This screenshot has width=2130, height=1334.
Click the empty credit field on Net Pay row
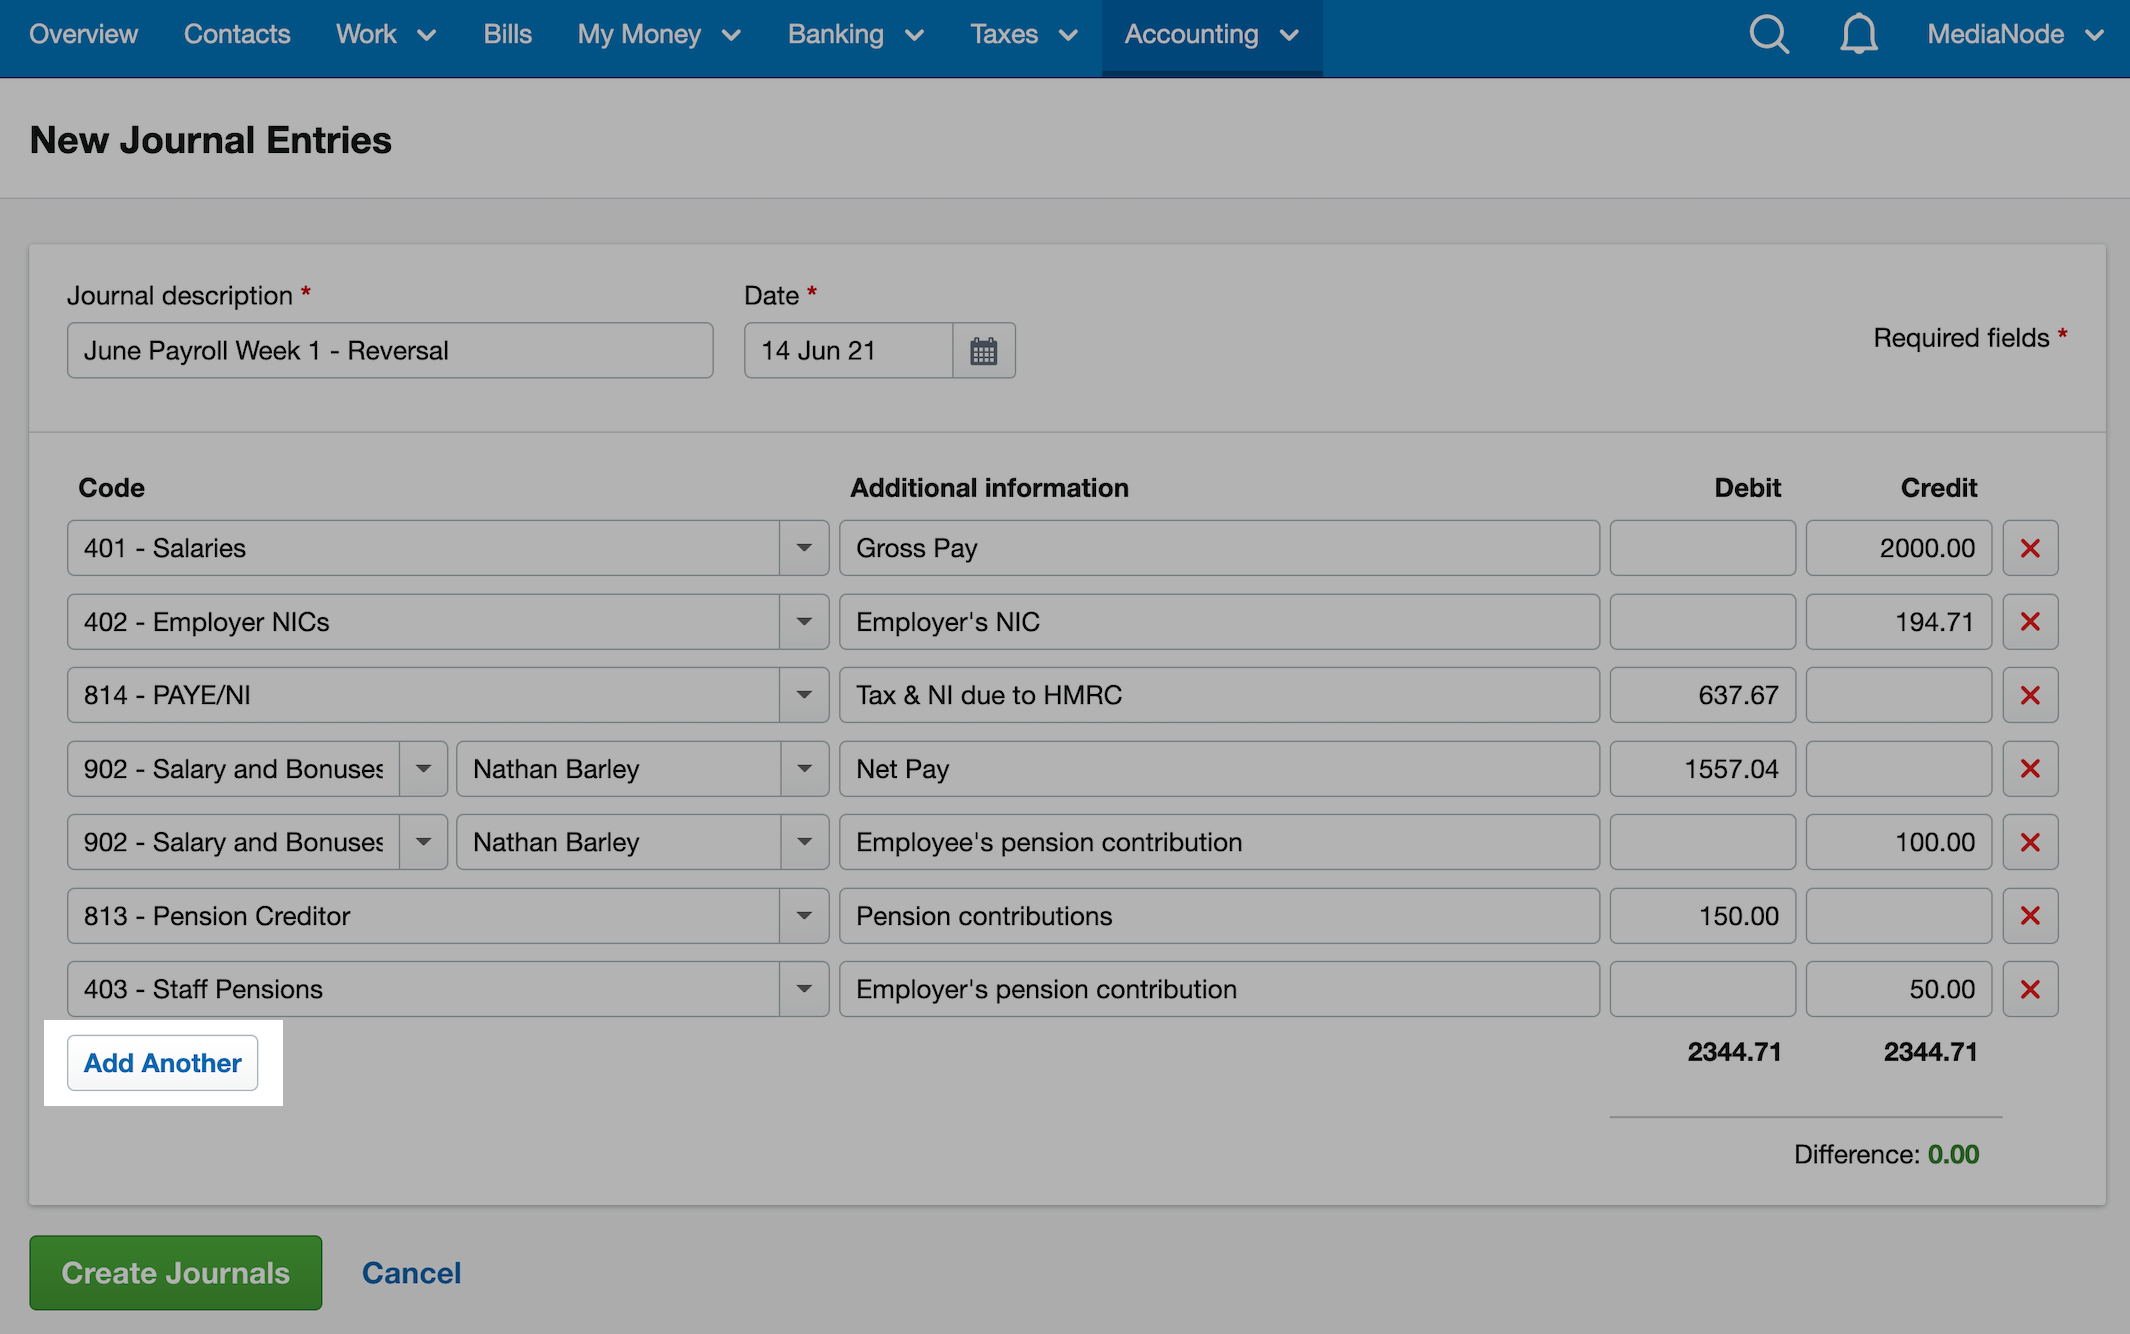pyautogui.click(x=1899, y=769)
